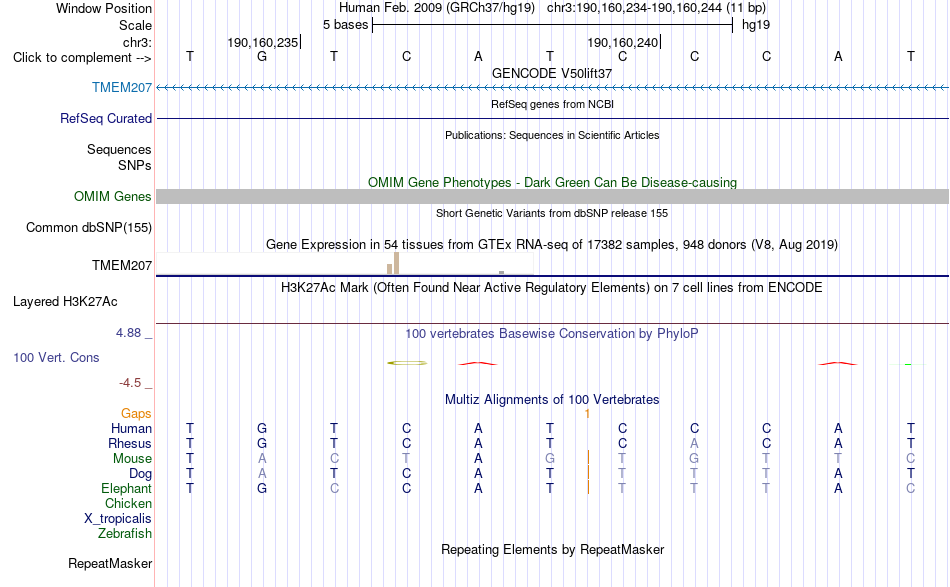Click the 'Click to complement -->' label
The image size is (950, 587).
pyautogui.click(x=82, y=58)
